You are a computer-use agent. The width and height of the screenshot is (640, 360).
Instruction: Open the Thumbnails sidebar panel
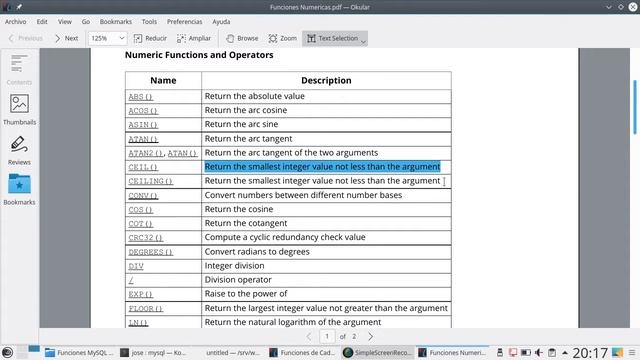tap(19, 109)
